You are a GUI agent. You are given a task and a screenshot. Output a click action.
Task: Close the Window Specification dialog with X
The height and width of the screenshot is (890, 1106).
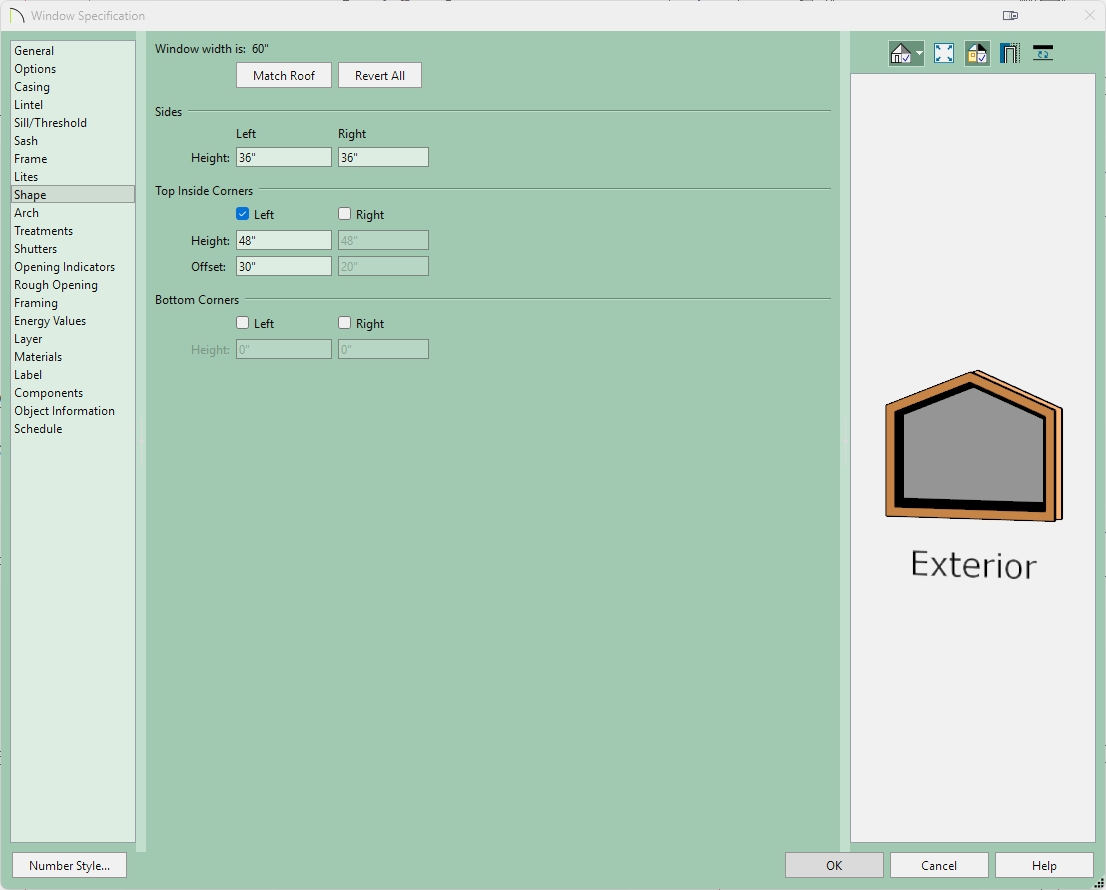(x=1089, y=16)
